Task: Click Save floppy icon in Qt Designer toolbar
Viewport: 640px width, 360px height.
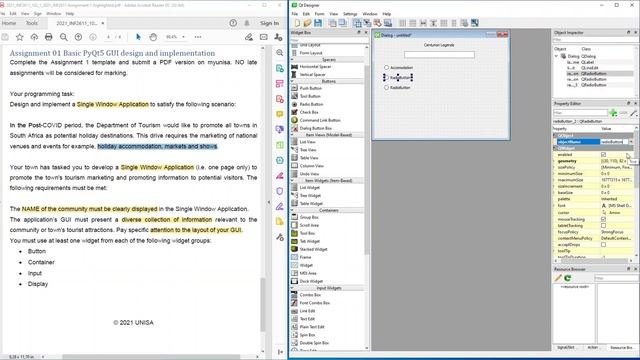Action: coord(318,23)
